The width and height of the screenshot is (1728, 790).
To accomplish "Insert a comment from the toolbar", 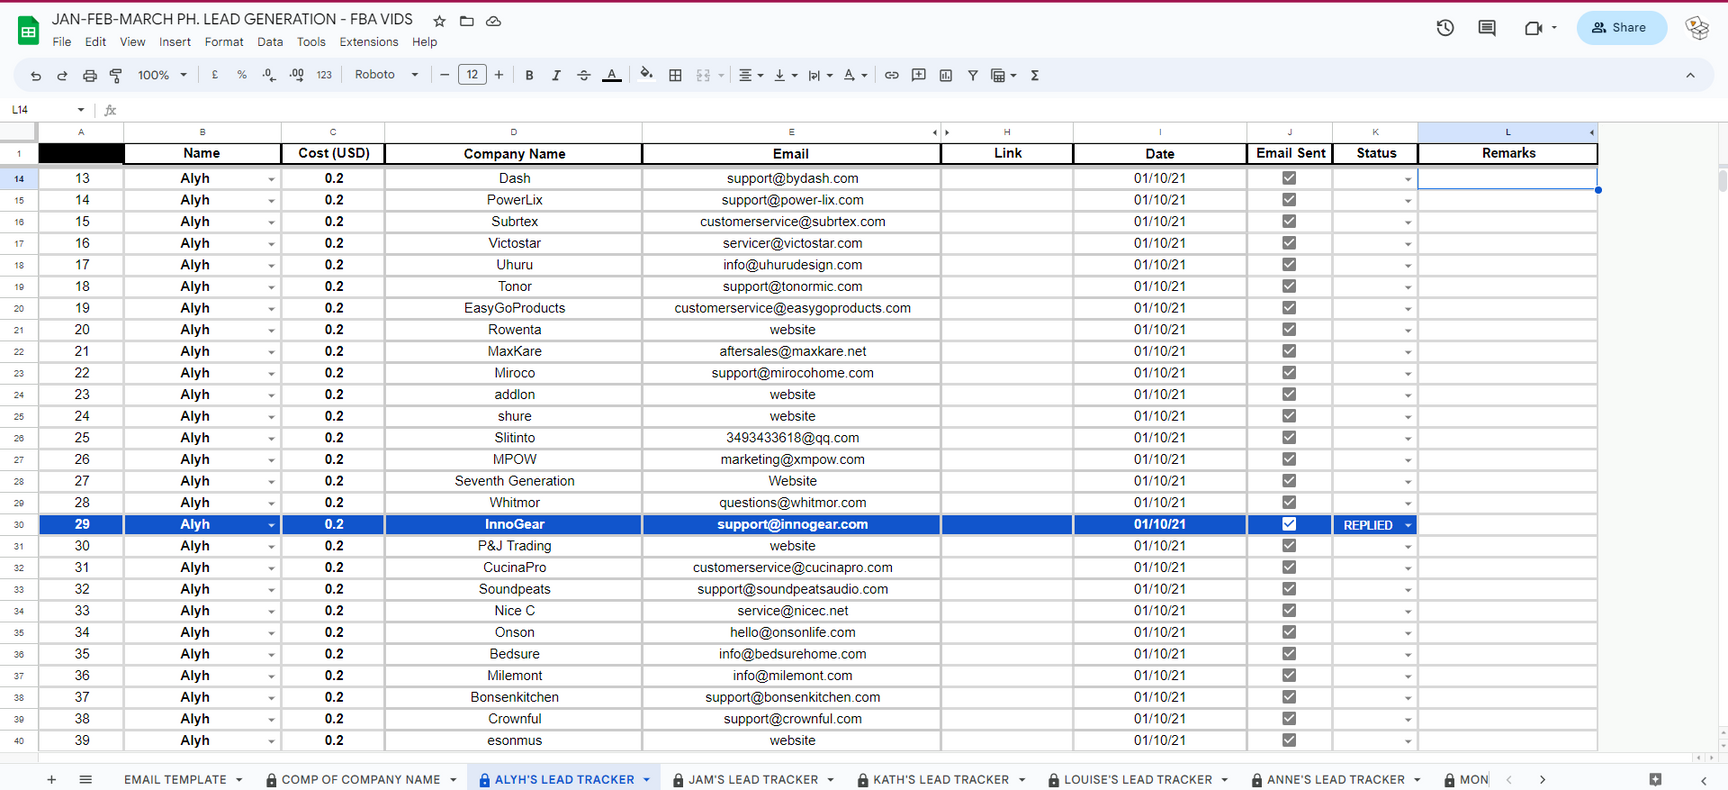I will point(919,75).
